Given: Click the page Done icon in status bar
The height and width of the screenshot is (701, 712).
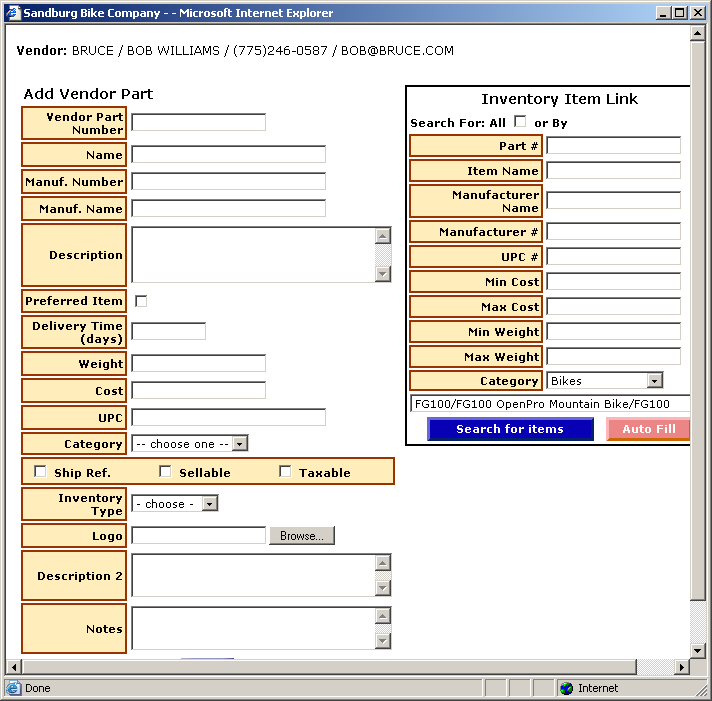Looking at the screenshot, I should pos(13,688).
